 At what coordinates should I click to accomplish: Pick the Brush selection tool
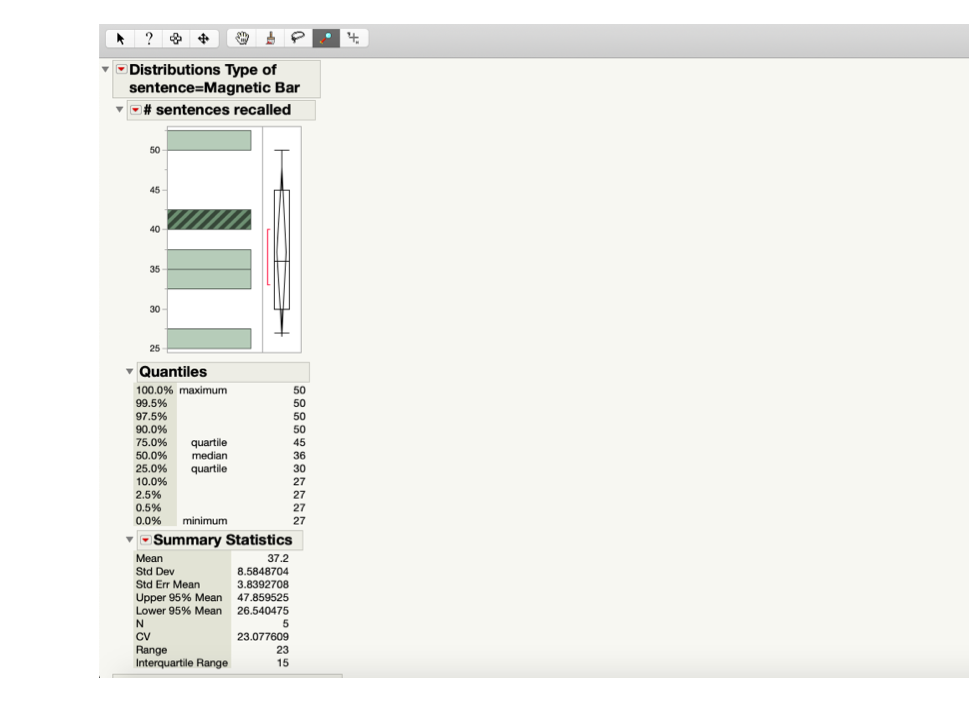click(270, 38)
